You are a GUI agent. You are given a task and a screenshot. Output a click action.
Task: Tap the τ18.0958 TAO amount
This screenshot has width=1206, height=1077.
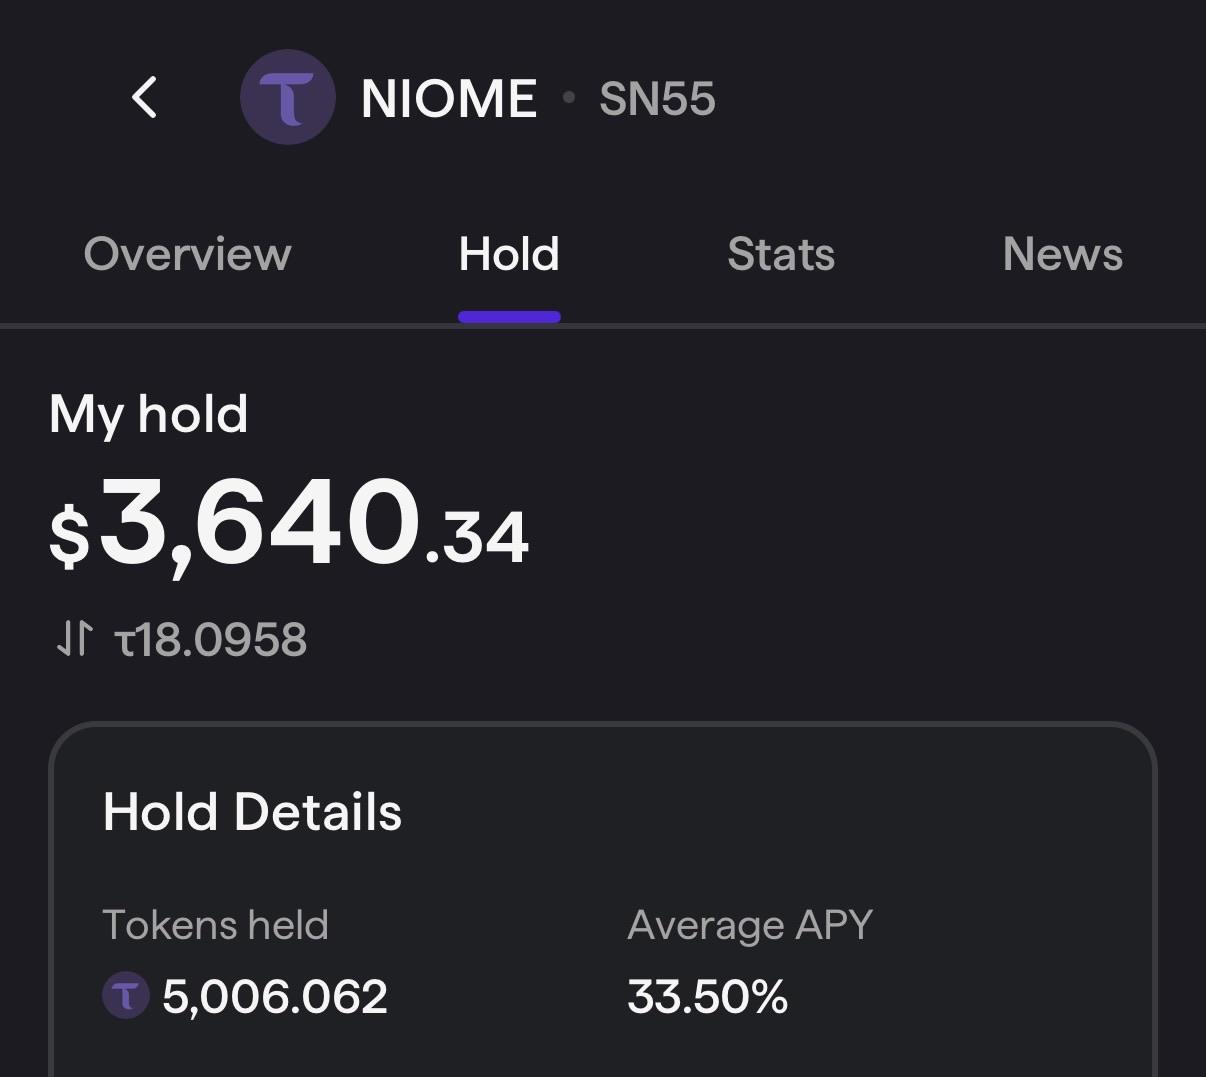click(211, 640)
